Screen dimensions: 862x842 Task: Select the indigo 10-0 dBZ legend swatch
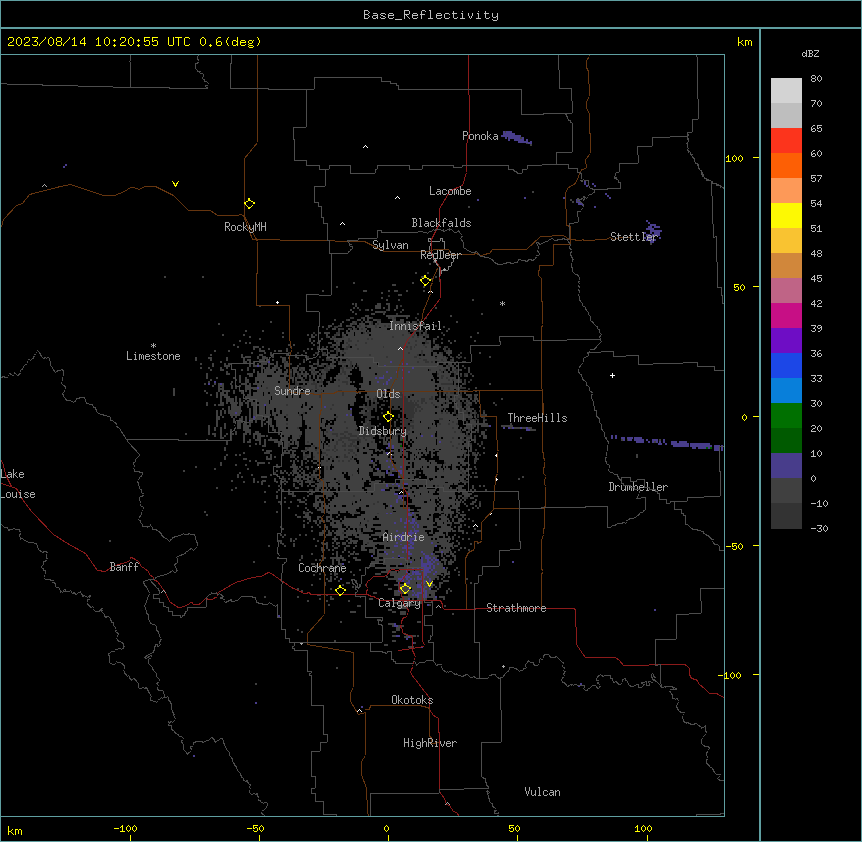coord(786,466)
